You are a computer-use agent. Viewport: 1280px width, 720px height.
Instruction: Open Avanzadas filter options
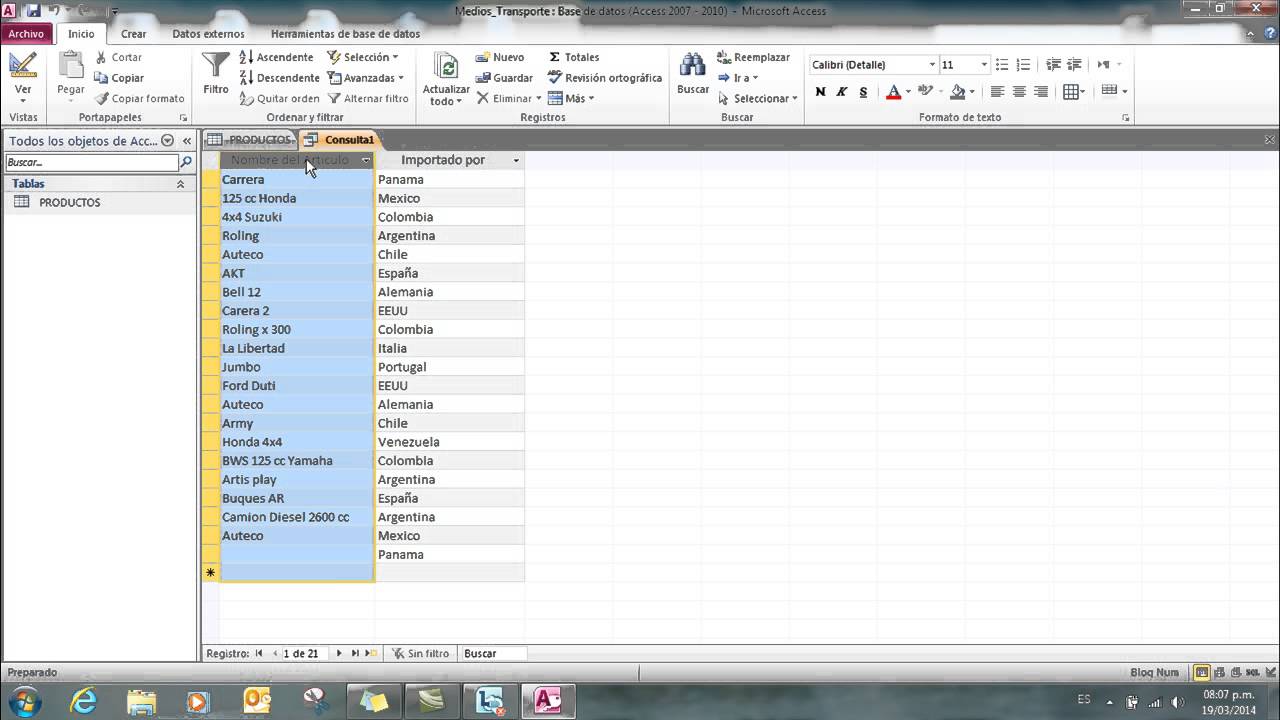pos(366,78)
